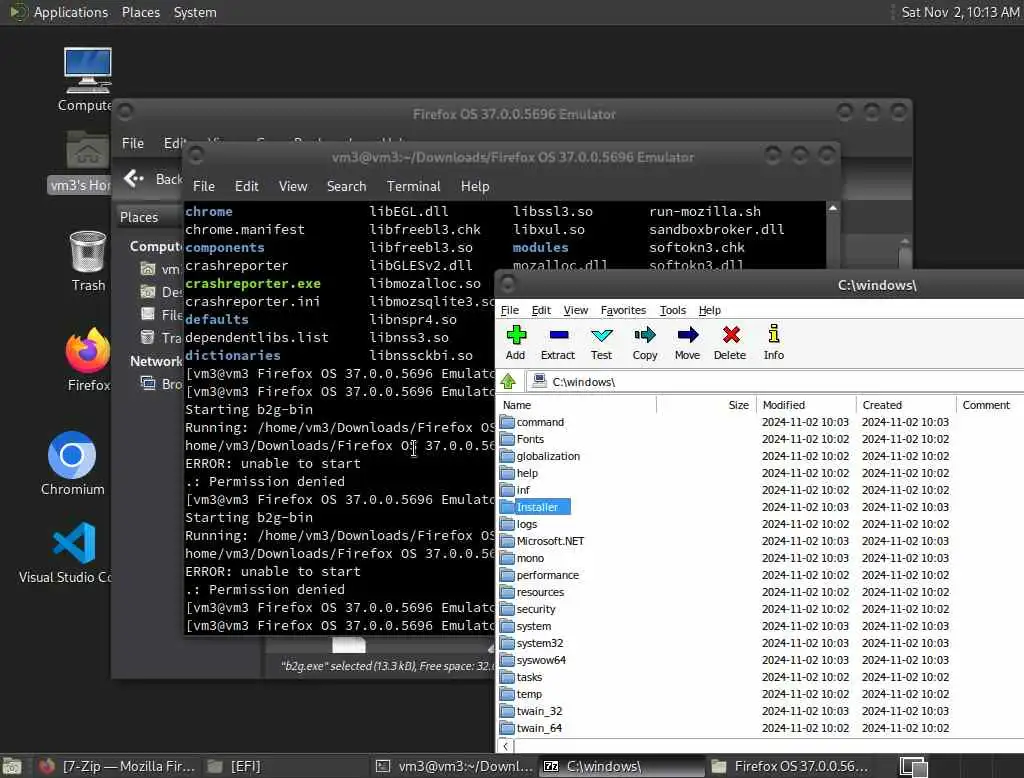Select the Trash desktop icon

coord(88,261)
